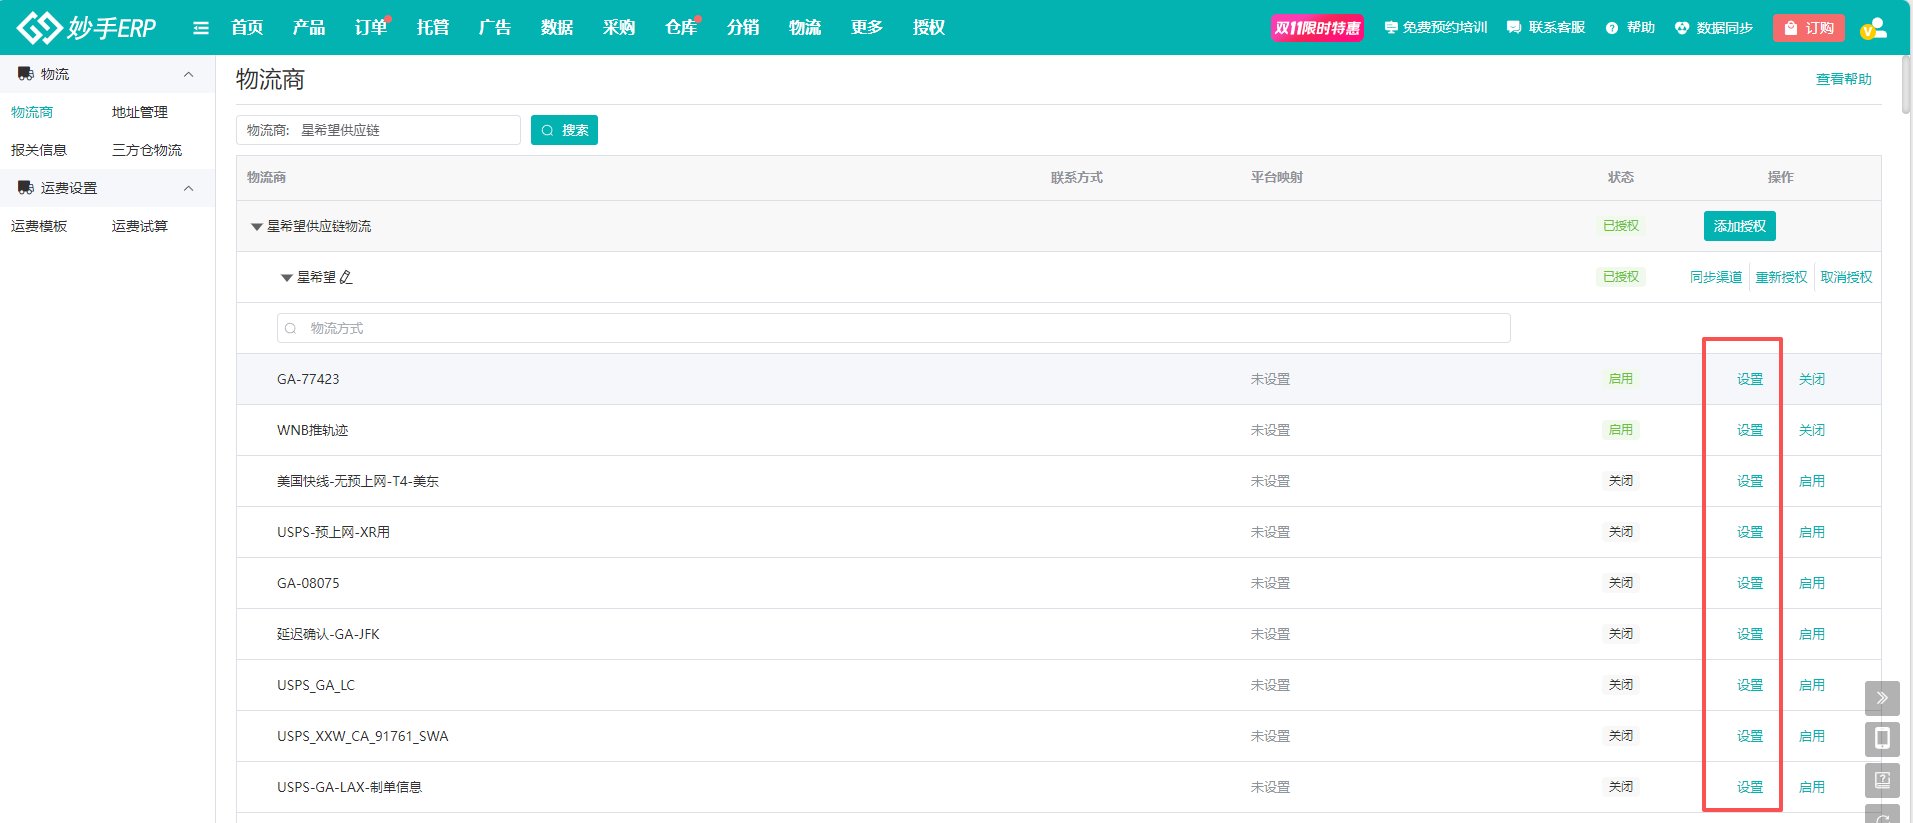
Task: Collapse the 星希望 account row
Action: pyautogui.click(x=286, y=278)
